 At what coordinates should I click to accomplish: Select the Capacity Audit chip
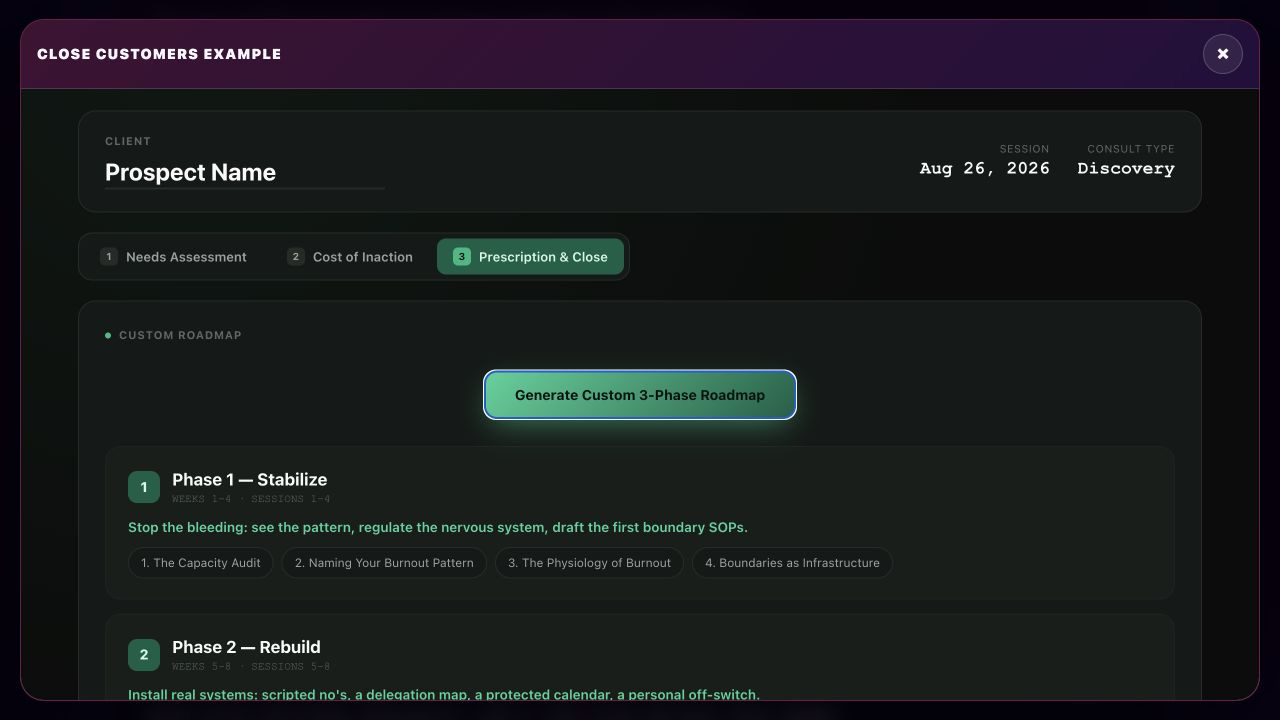coord(201,563)
